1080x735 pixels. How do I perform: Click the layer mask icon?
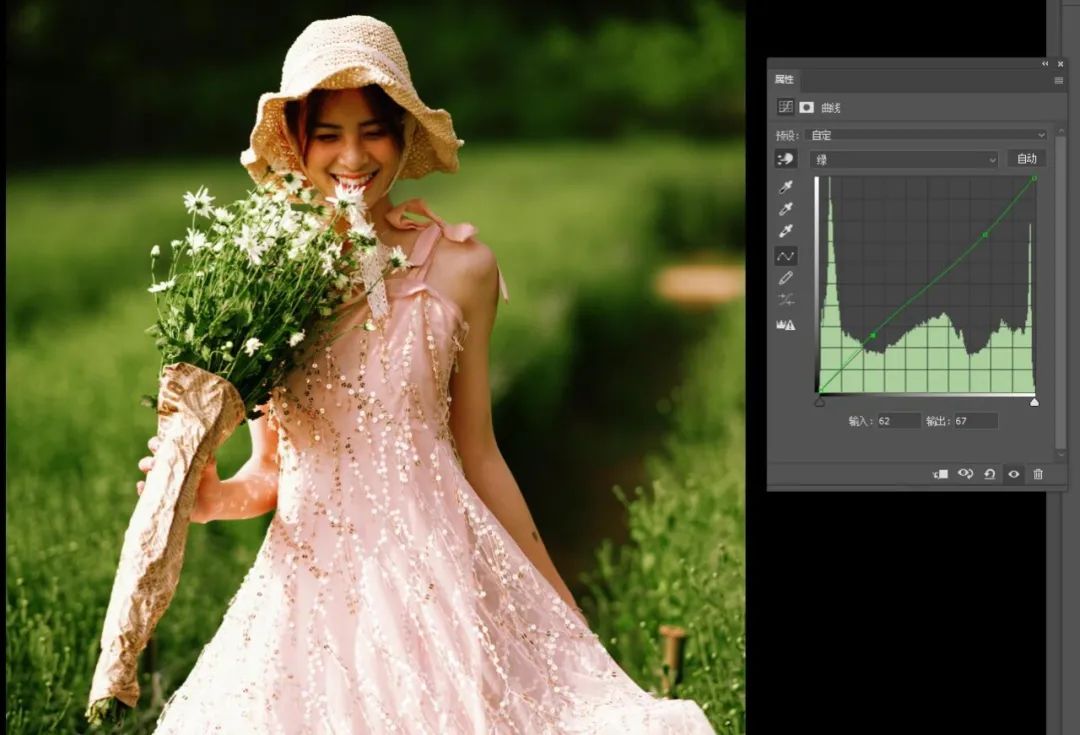click(807, 107)
